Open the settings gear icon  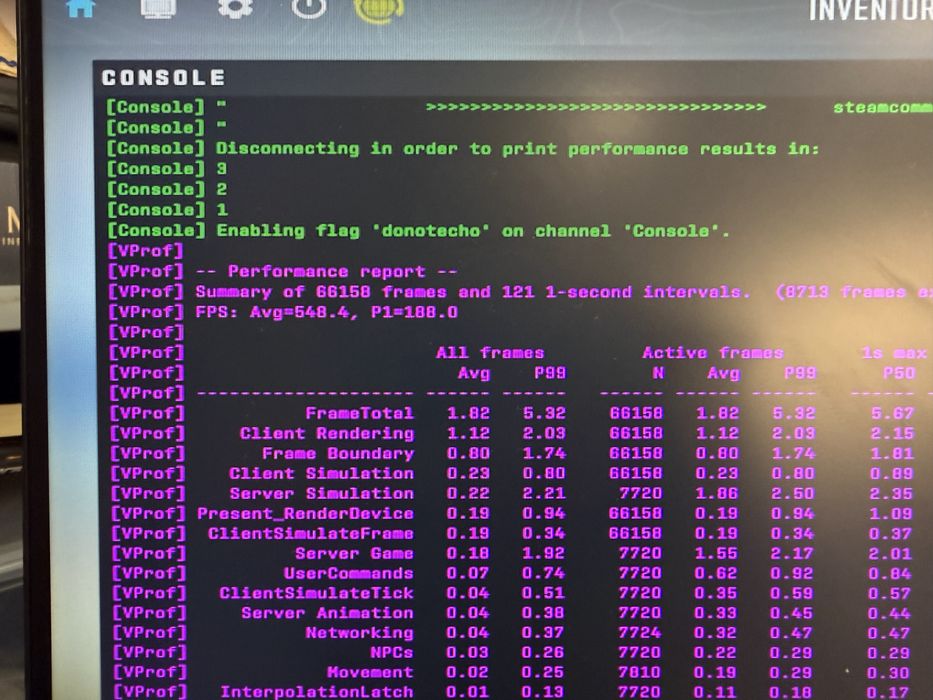pyautogui.click(x=235, y=7)
